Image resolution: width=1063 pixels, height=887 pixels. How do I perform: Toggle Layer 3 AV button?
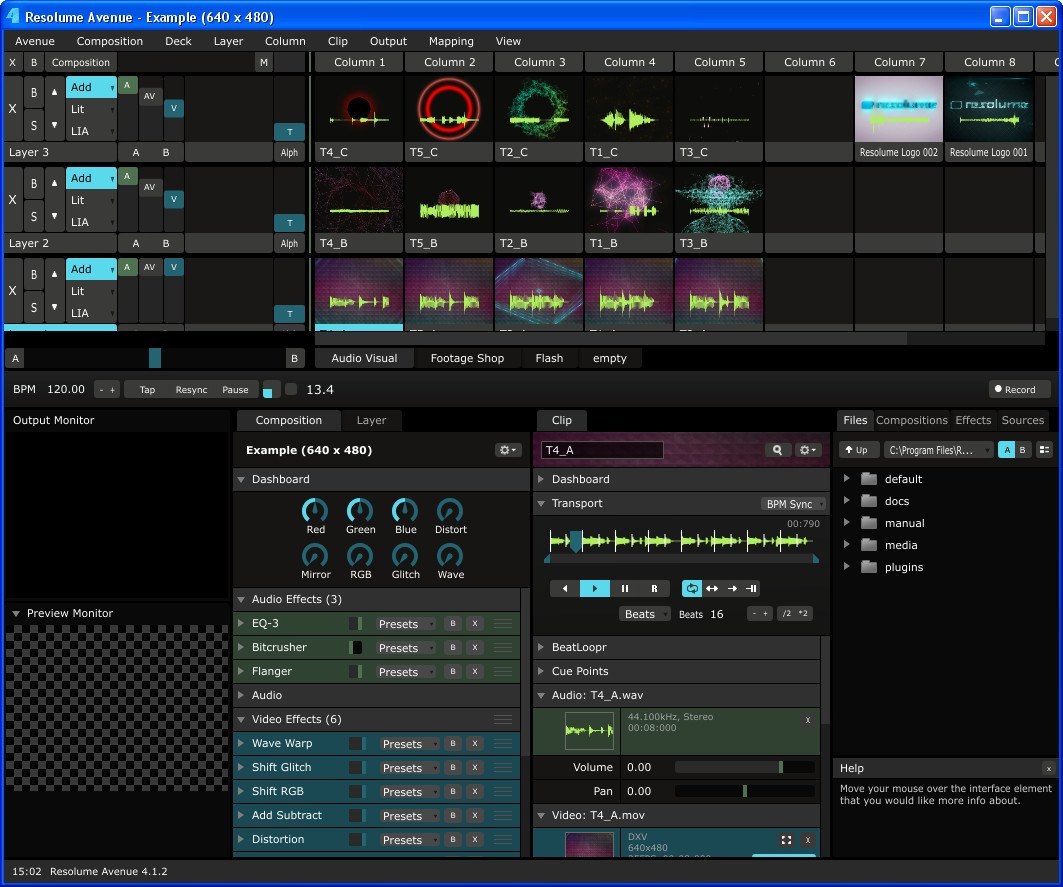(x=150, y=96)
